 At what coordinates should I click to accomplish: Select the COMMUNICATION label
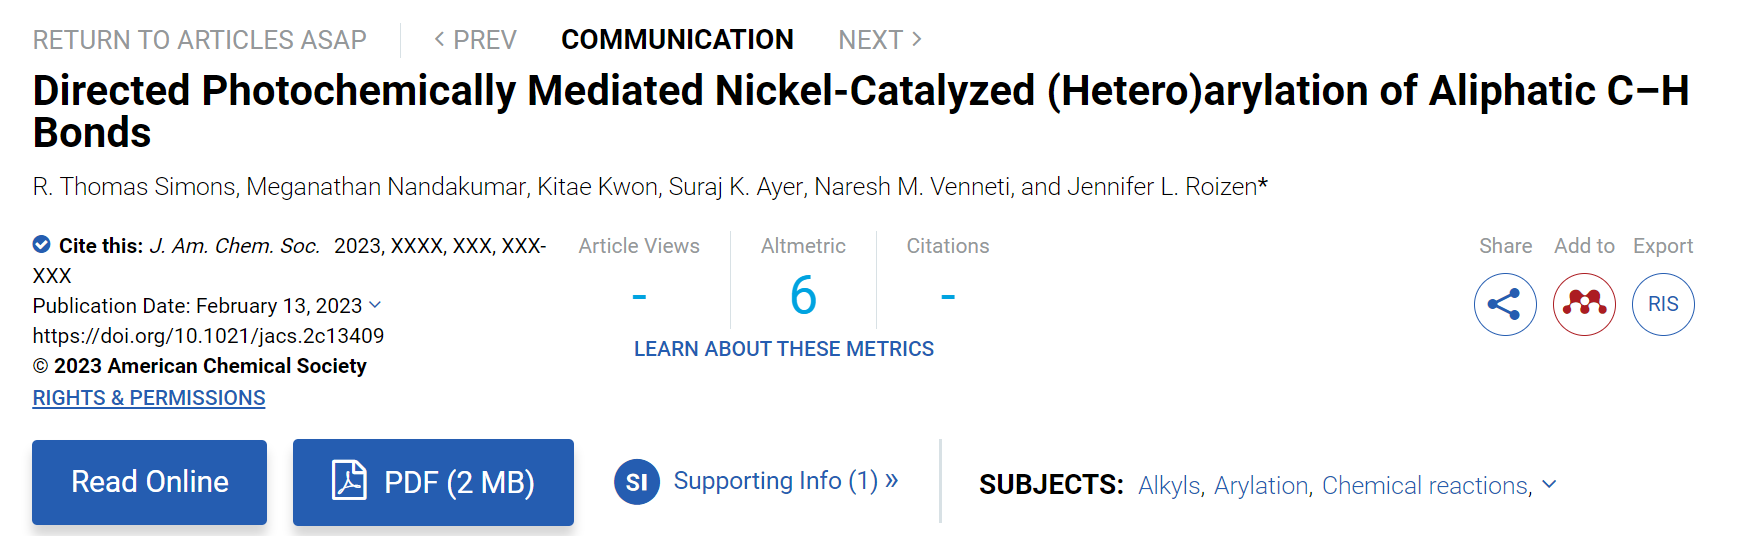click(677, 40)
